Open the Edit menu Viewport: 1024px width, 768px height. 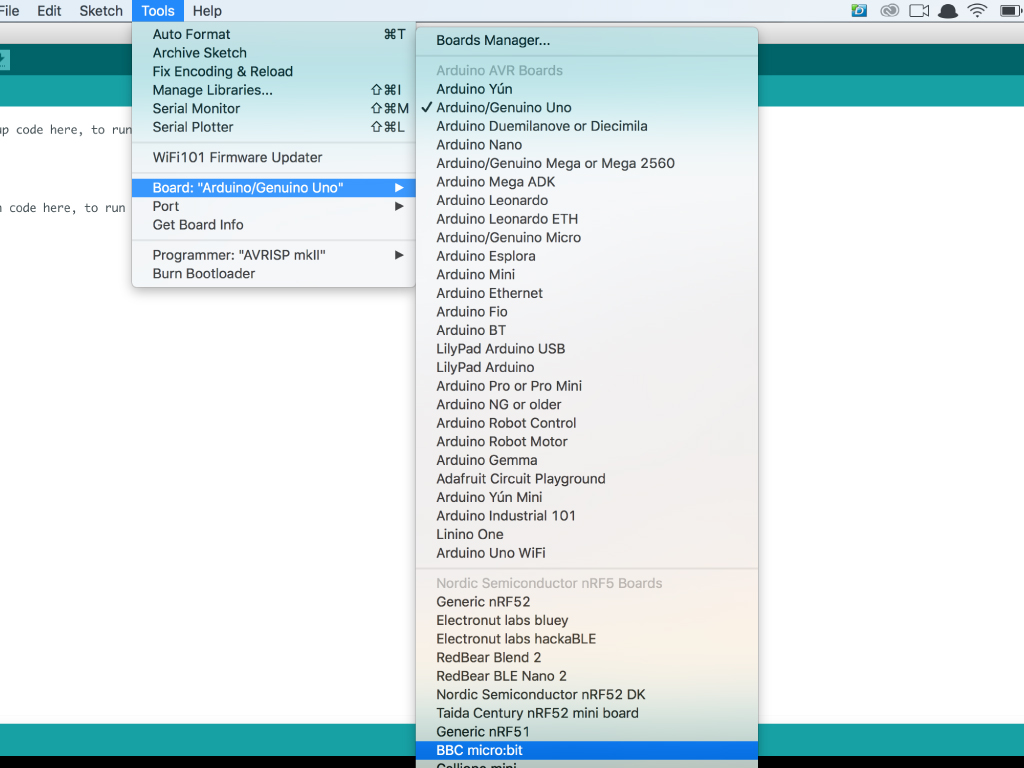(49, 11)
